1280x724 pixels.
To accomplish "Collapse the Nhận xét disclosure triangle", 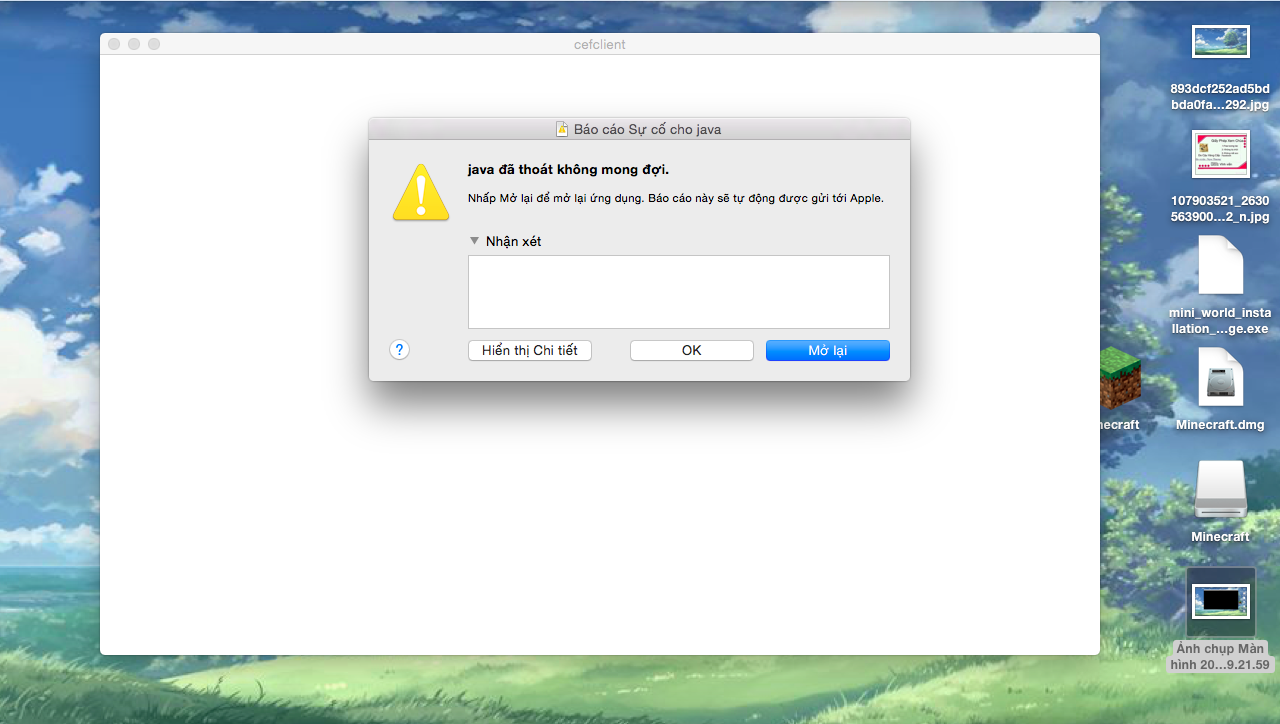I will click(474, 241).
